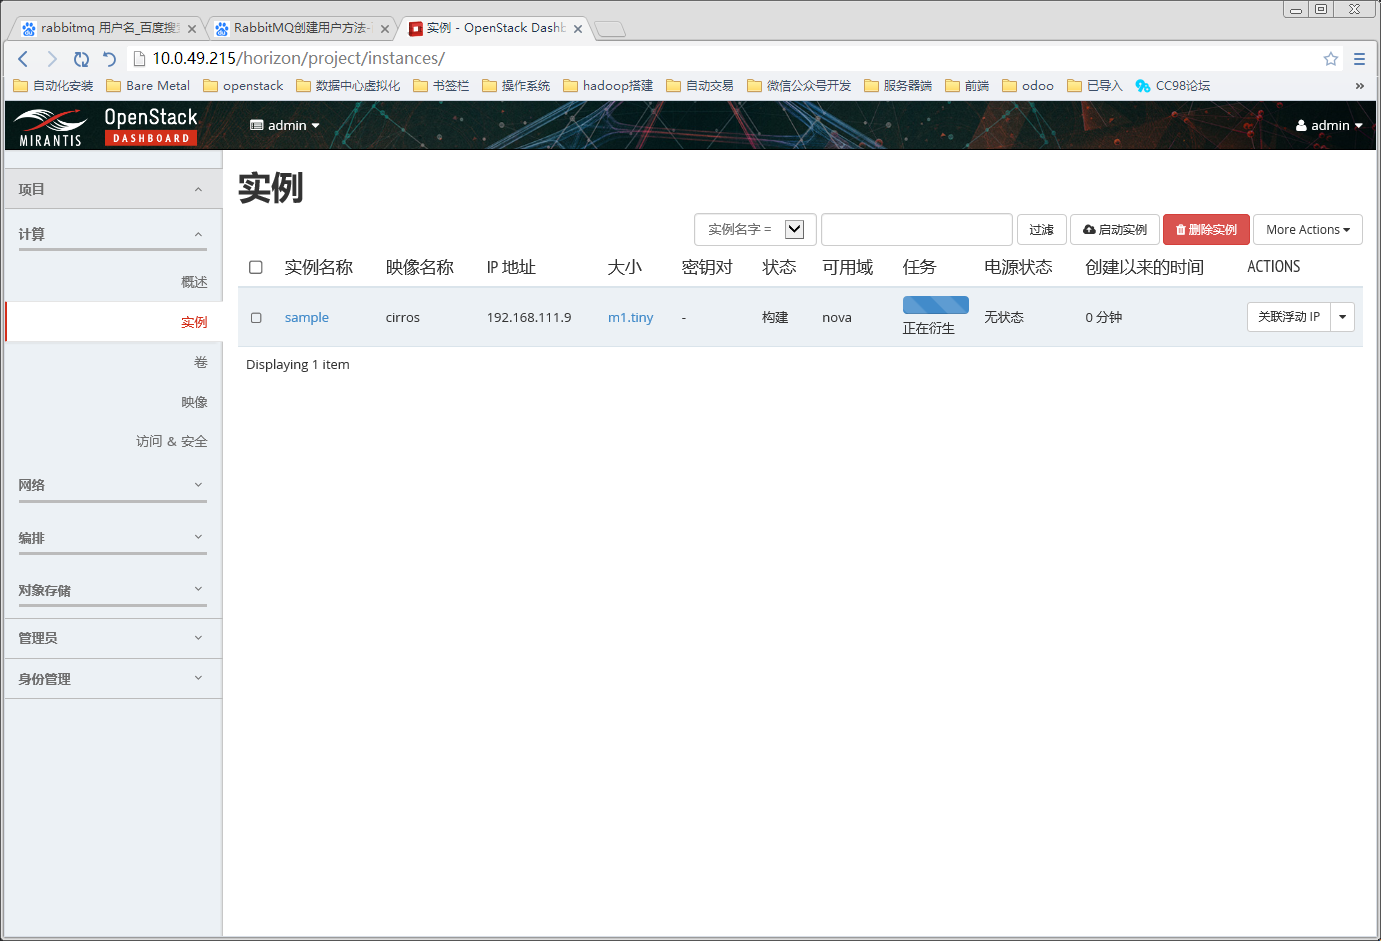Bookmark this page via the star icon
The width and height of the screenshot is (1381, 941).
click(x=1331, y=59)
